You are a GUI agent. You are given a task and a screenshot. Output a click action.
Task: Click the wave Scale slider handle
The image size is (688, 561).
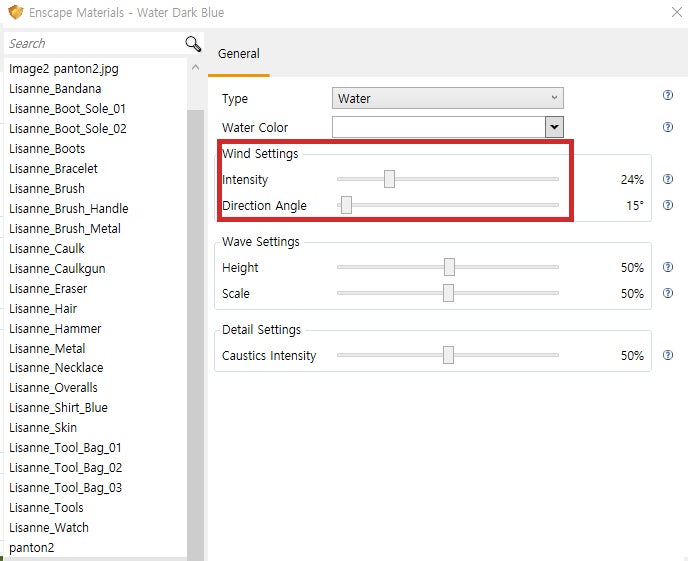(x=448, y=293)
